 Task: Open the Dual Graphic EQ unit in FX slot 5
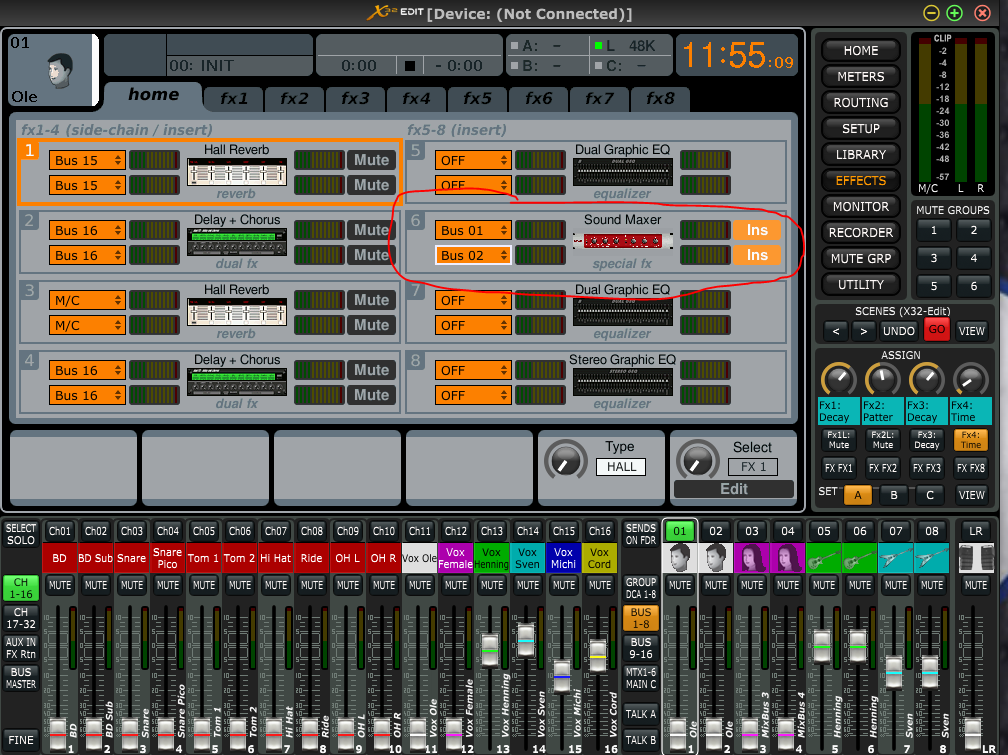622,172
